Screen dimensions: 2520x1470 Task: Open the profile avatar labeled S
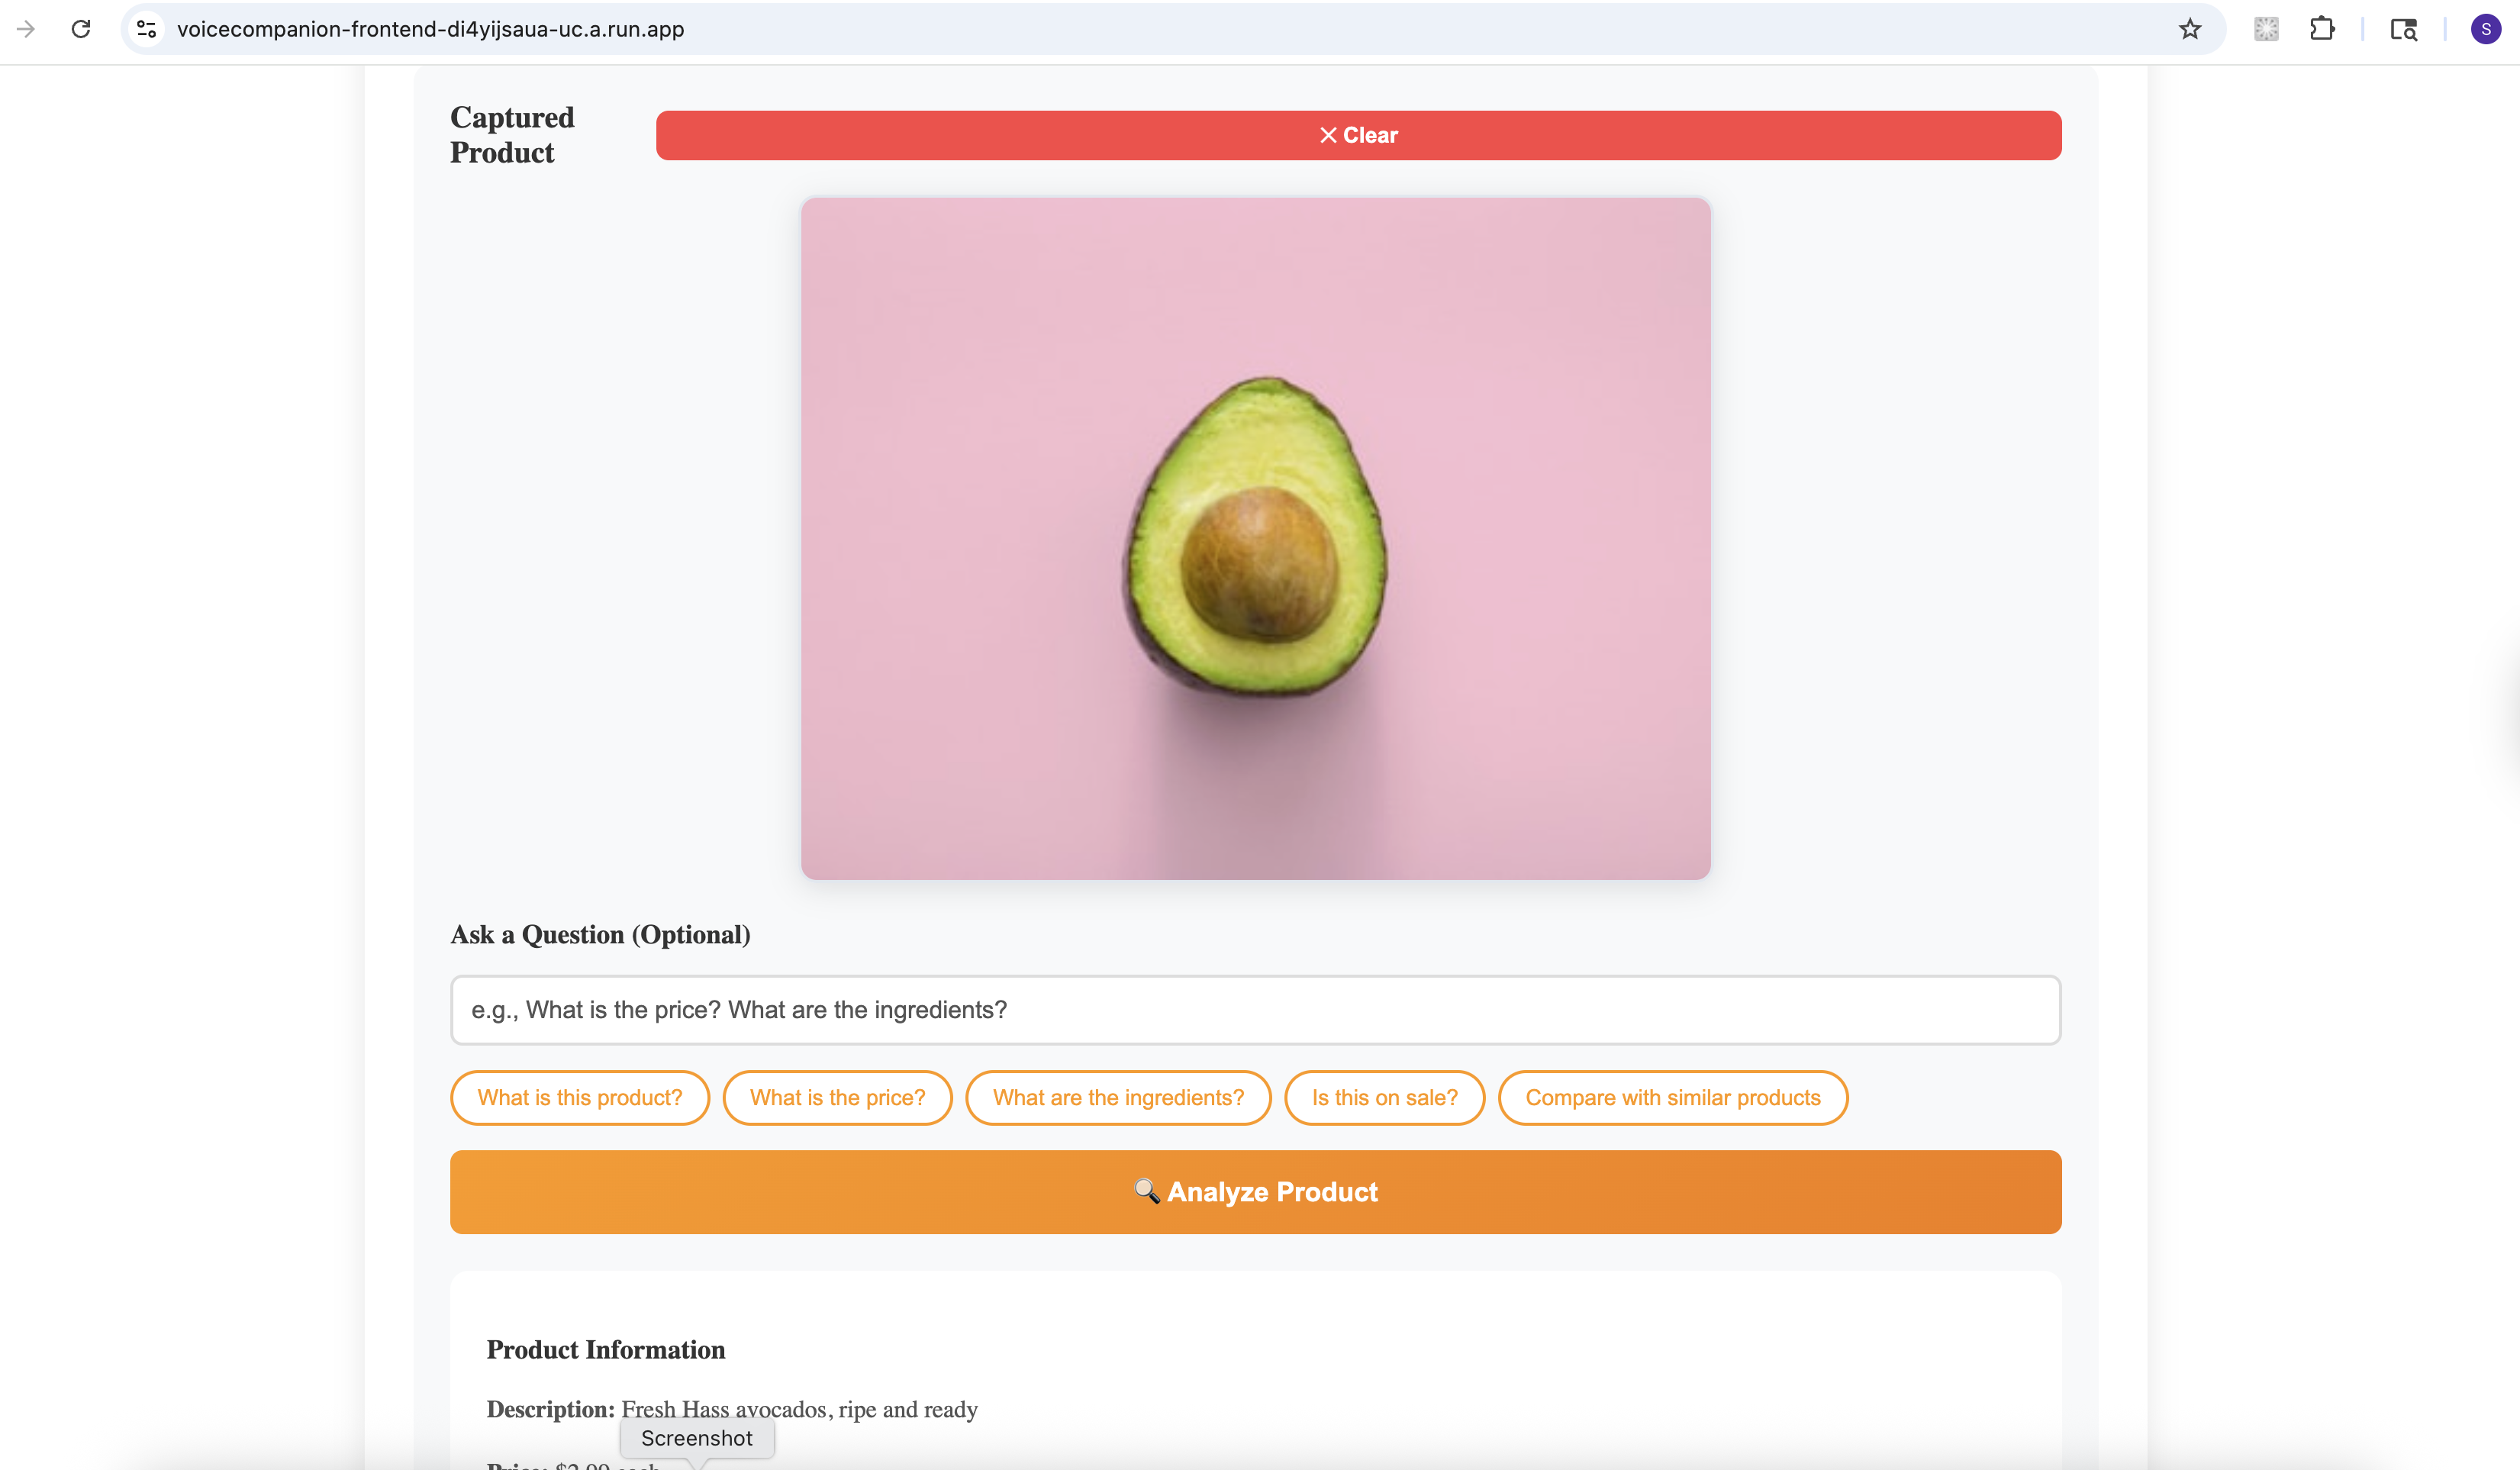(2486, 29)
